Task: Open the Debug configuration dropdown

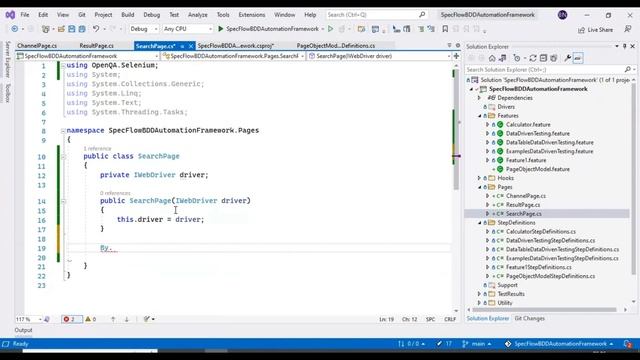Action: point(144,29)
